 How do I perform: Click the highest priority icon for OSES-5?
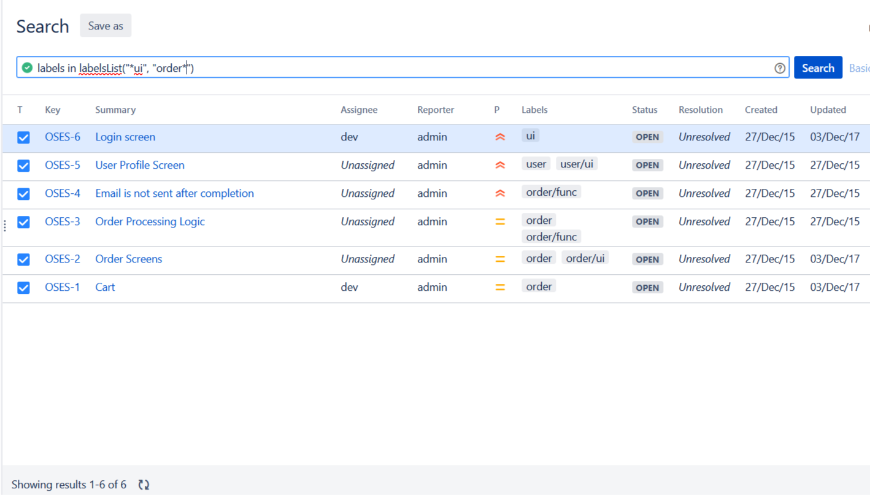coord(500,165)
